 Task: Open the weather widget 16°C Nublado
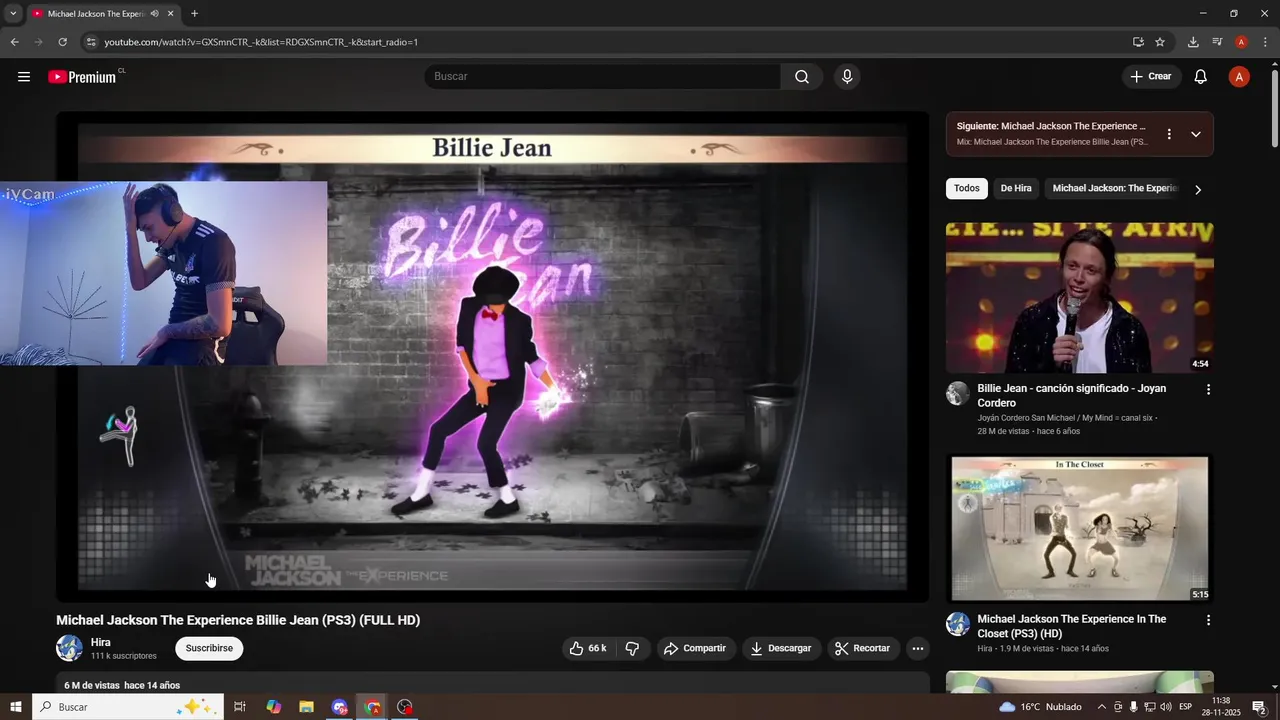click(x=1039, y=707)
